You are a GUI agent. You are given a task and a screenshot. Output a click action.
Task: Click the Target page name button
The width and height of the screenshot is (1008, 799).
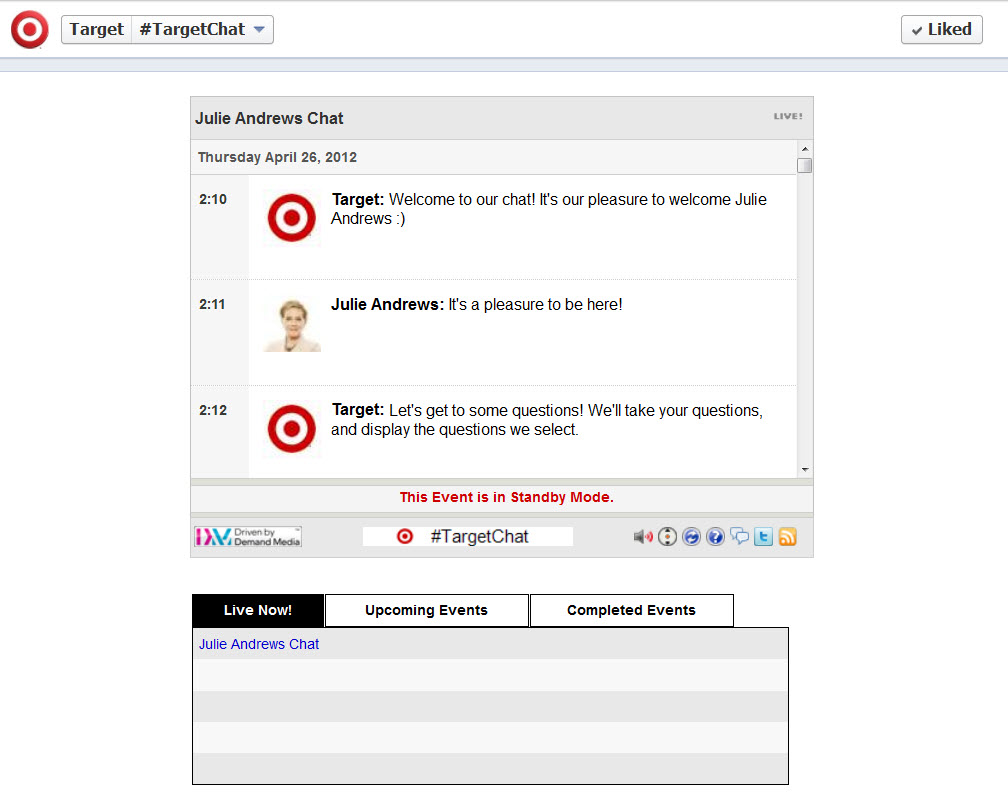pyautogui.click(x=96, y=30)
